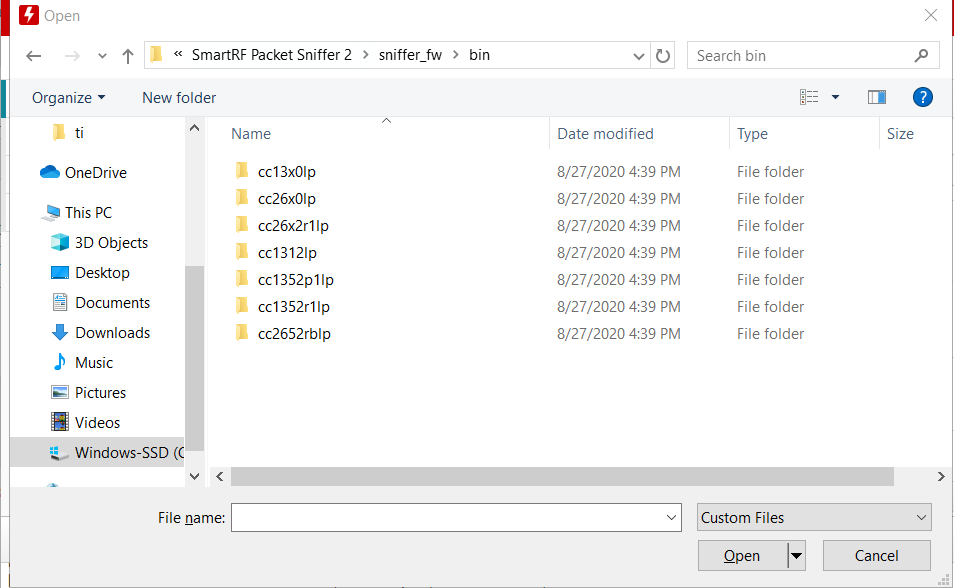Toggle the preview pane icon

tap(877, 97)
